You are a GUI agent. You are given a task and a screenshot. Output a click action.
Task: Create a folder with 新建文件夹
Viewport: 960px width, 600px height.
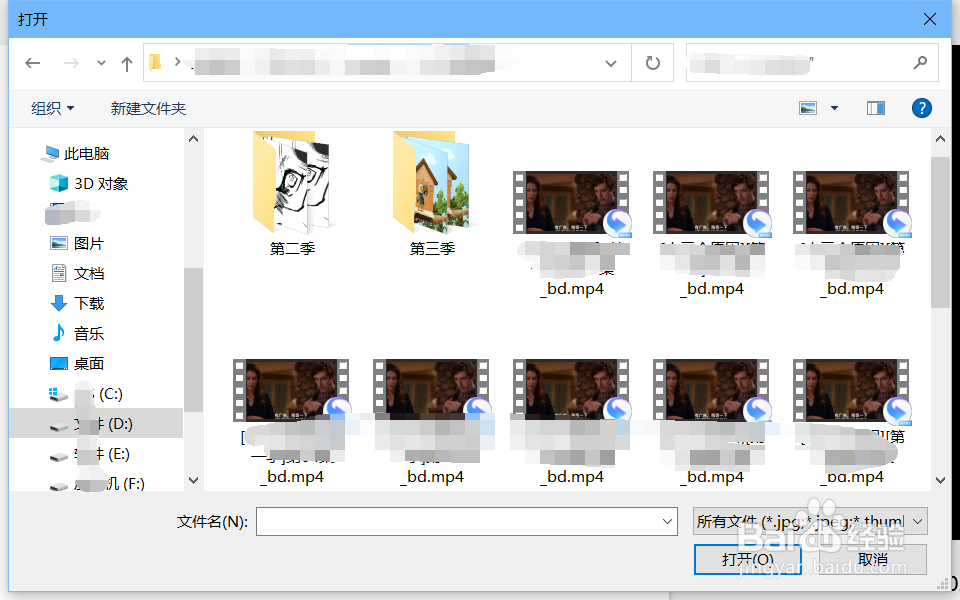(x=148, y=108)
